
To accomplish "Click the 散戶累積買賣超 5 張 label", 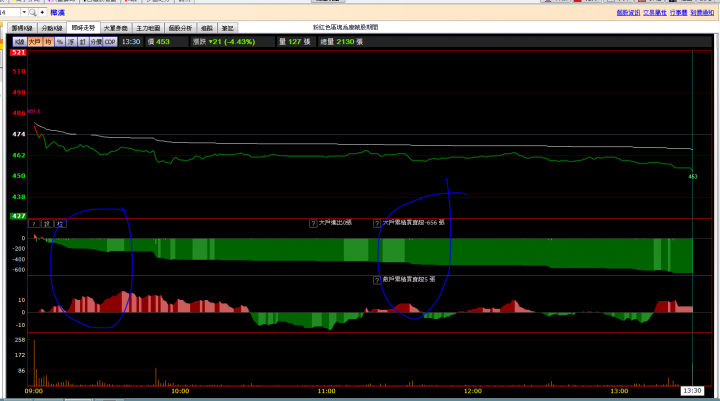I will click(x=409, y=279).
